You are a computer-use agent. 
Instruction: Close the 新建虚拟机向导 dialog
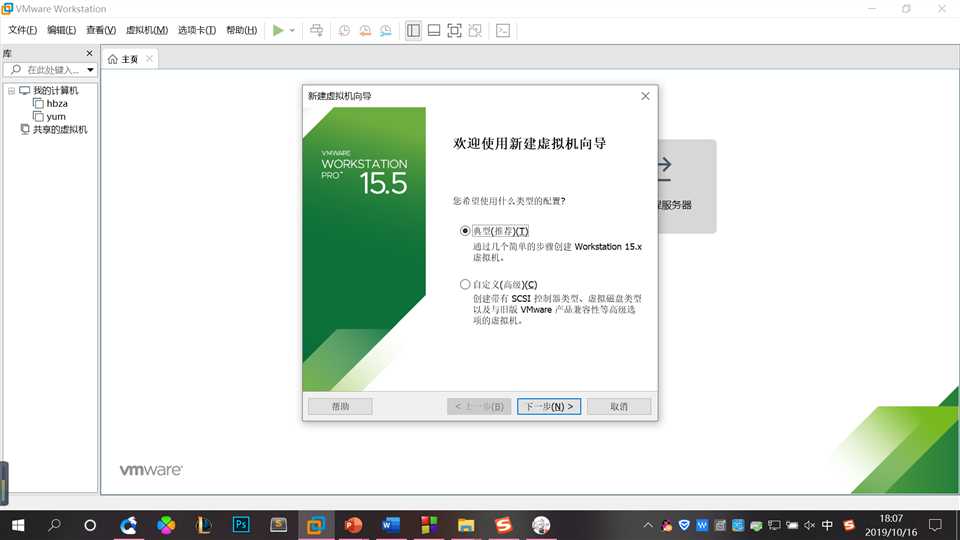[x=645, y=96]
